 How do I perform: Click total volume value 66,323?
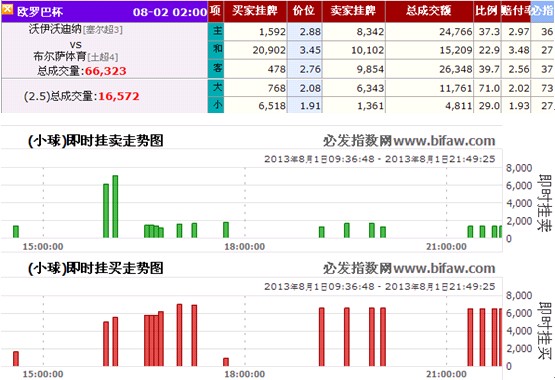[105, 71]
